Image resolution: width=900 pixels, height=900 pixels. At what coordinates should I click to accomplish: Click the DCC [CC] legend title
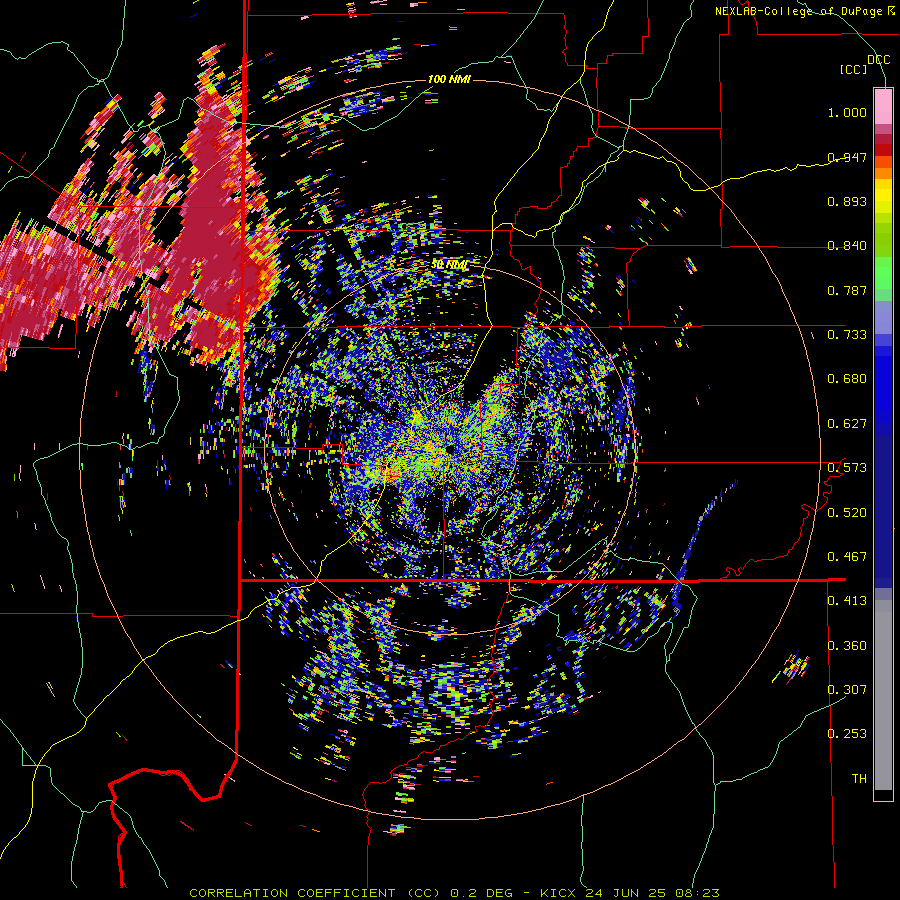coord(864,64)
